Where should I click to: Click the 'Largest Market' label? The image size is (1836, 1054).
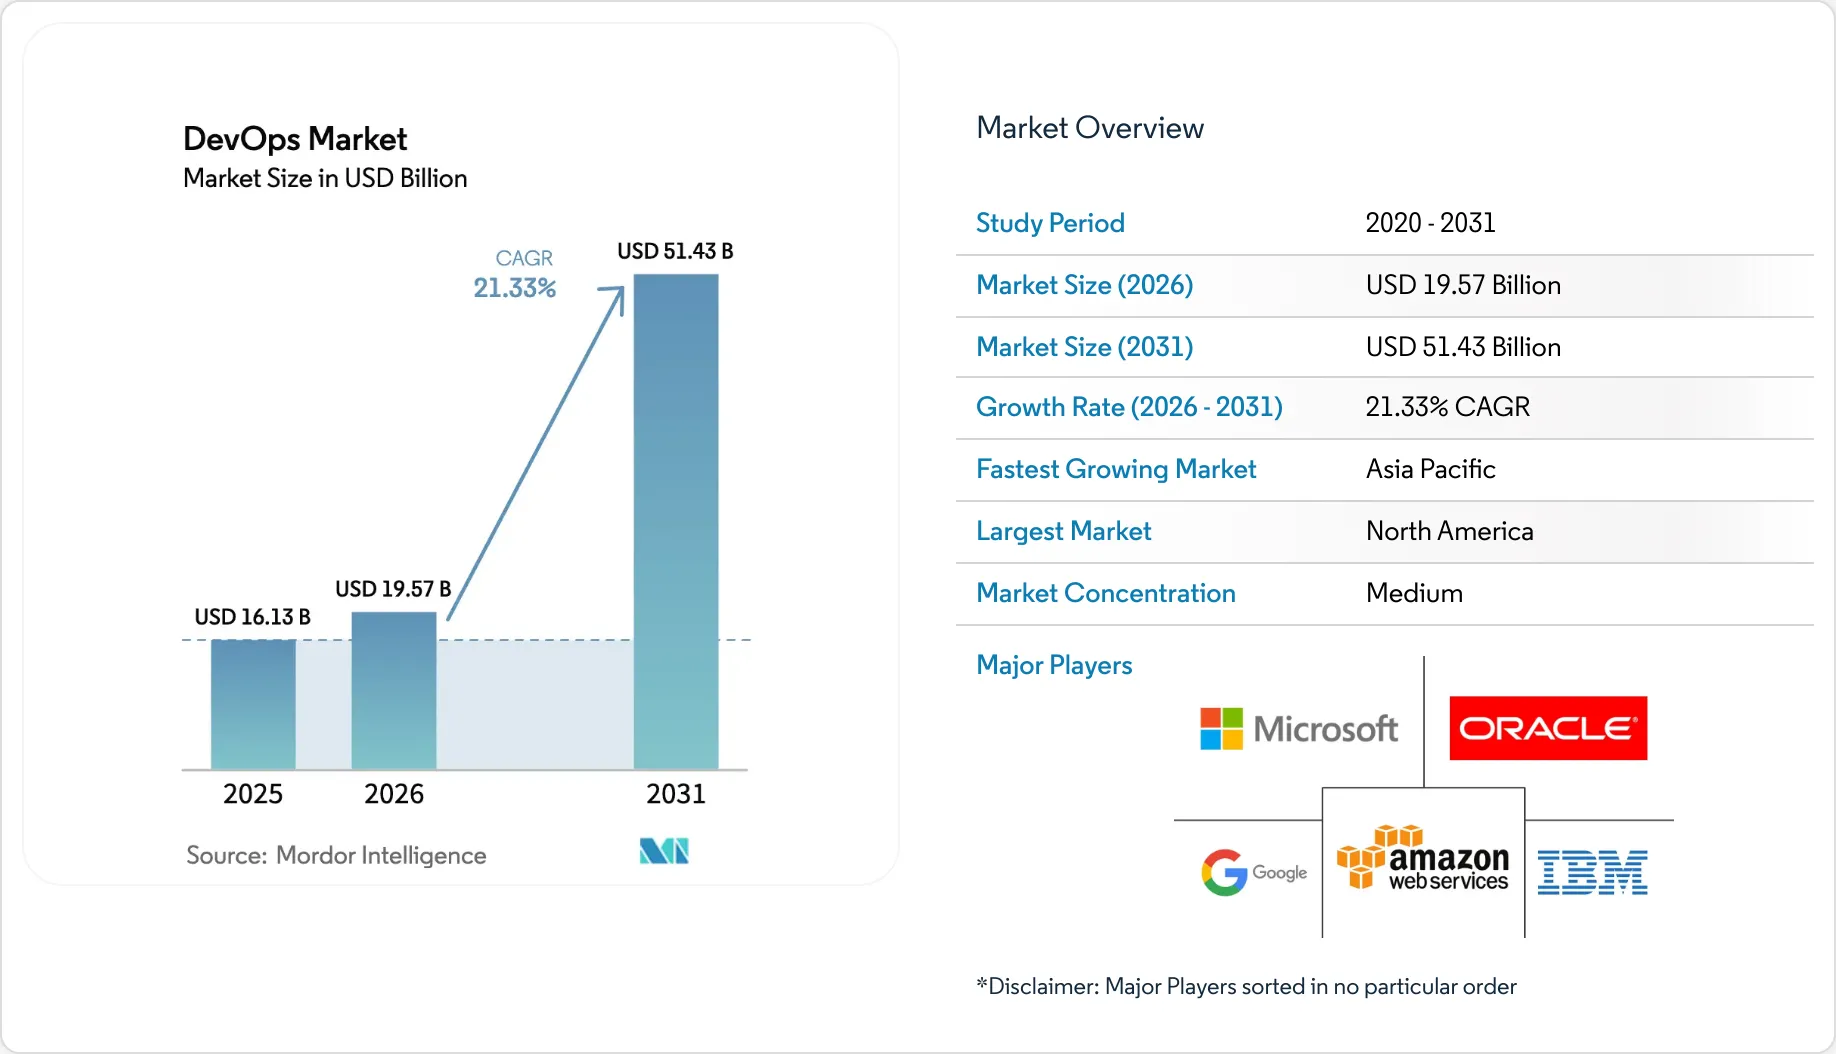(x=1064, y=531)
